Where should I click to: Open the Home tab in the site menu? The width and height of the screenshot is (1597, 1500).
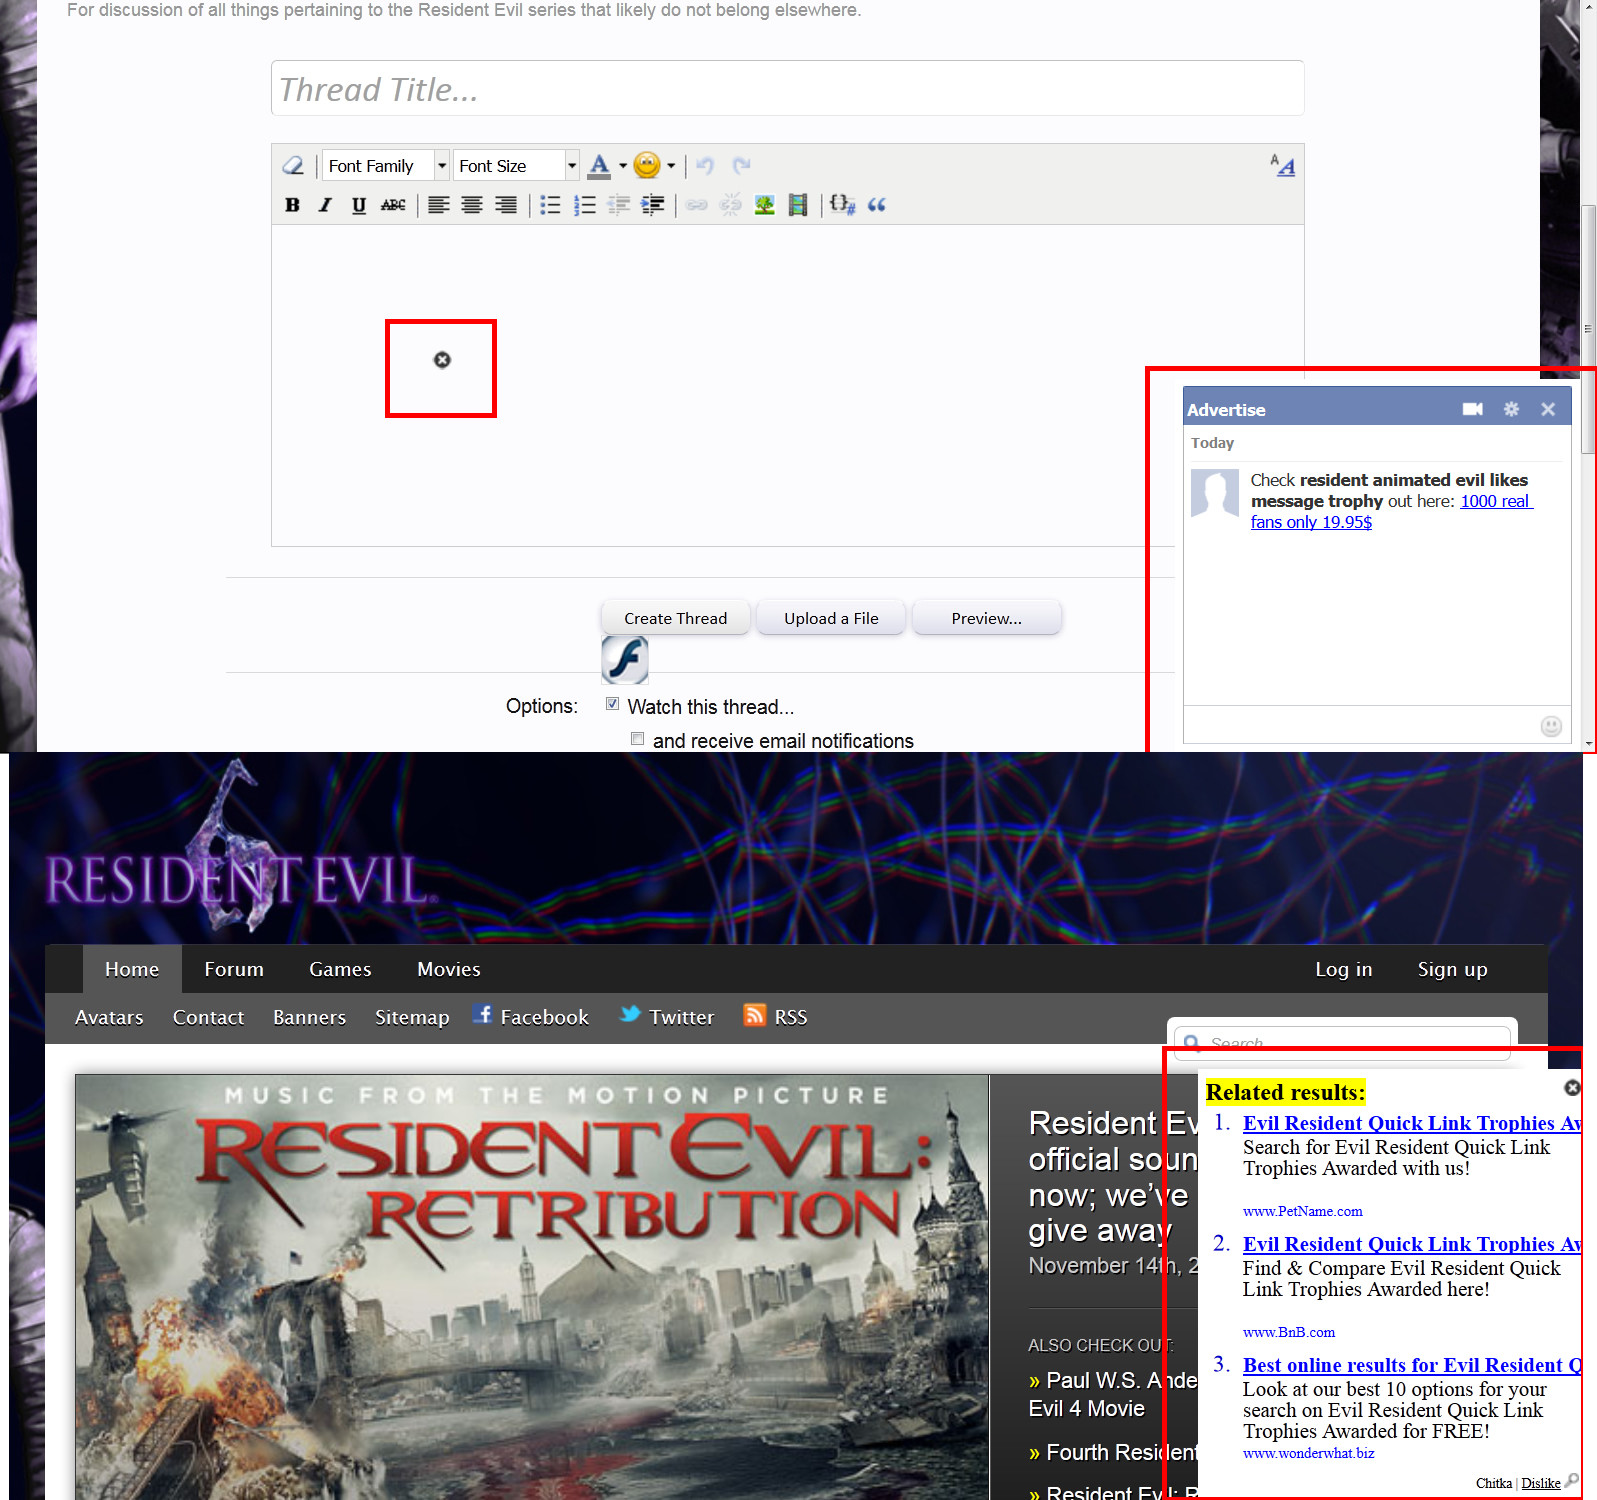click(132, 969)
